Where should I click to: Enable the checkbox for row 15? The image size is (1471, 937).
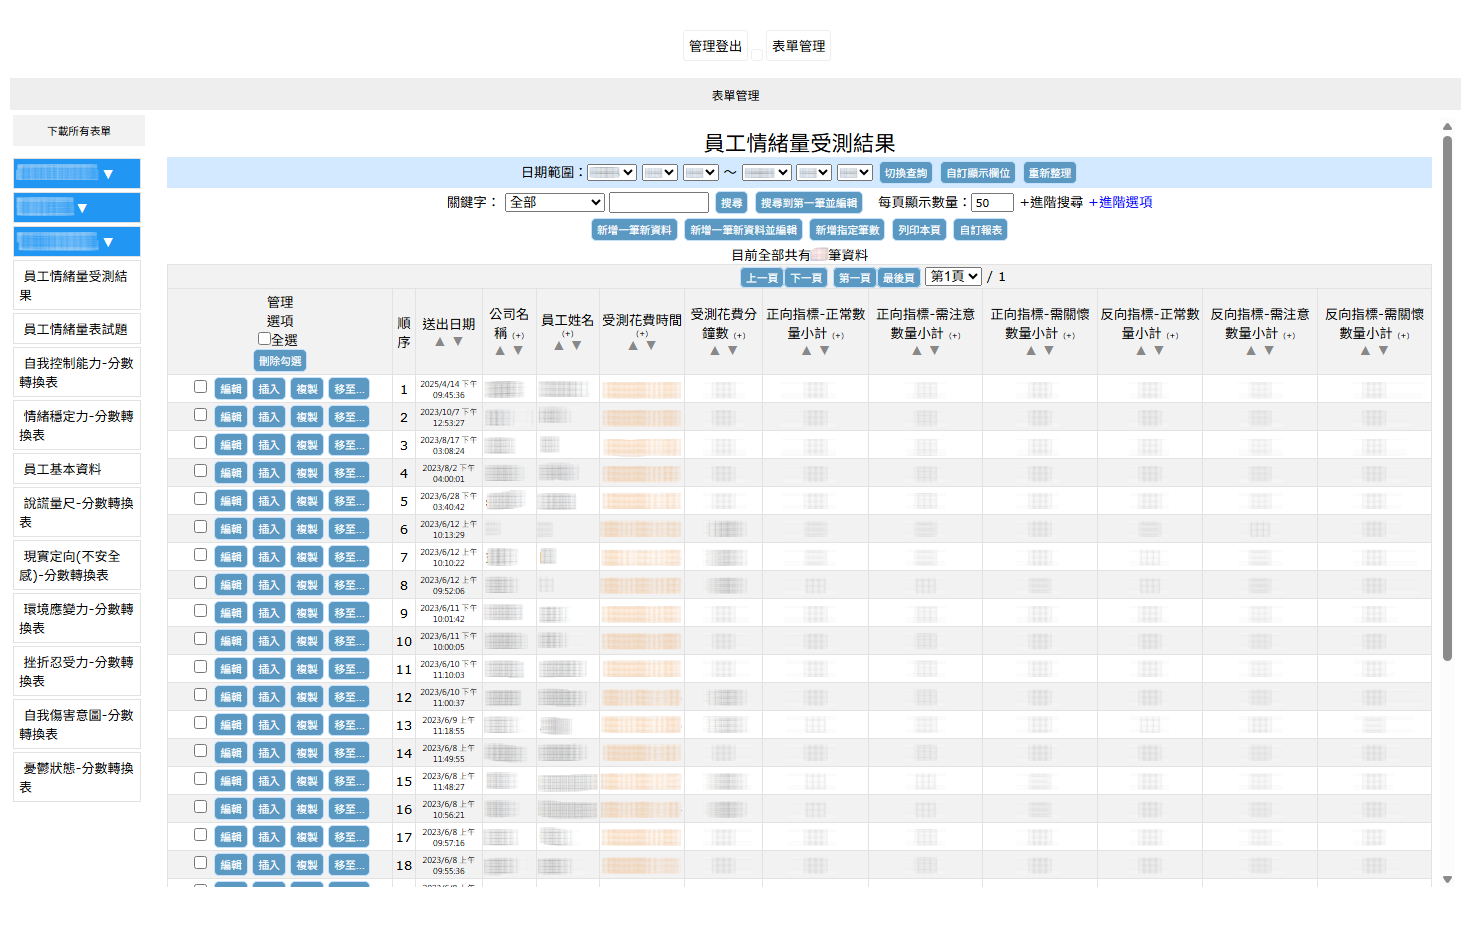[x=200, y=779]
